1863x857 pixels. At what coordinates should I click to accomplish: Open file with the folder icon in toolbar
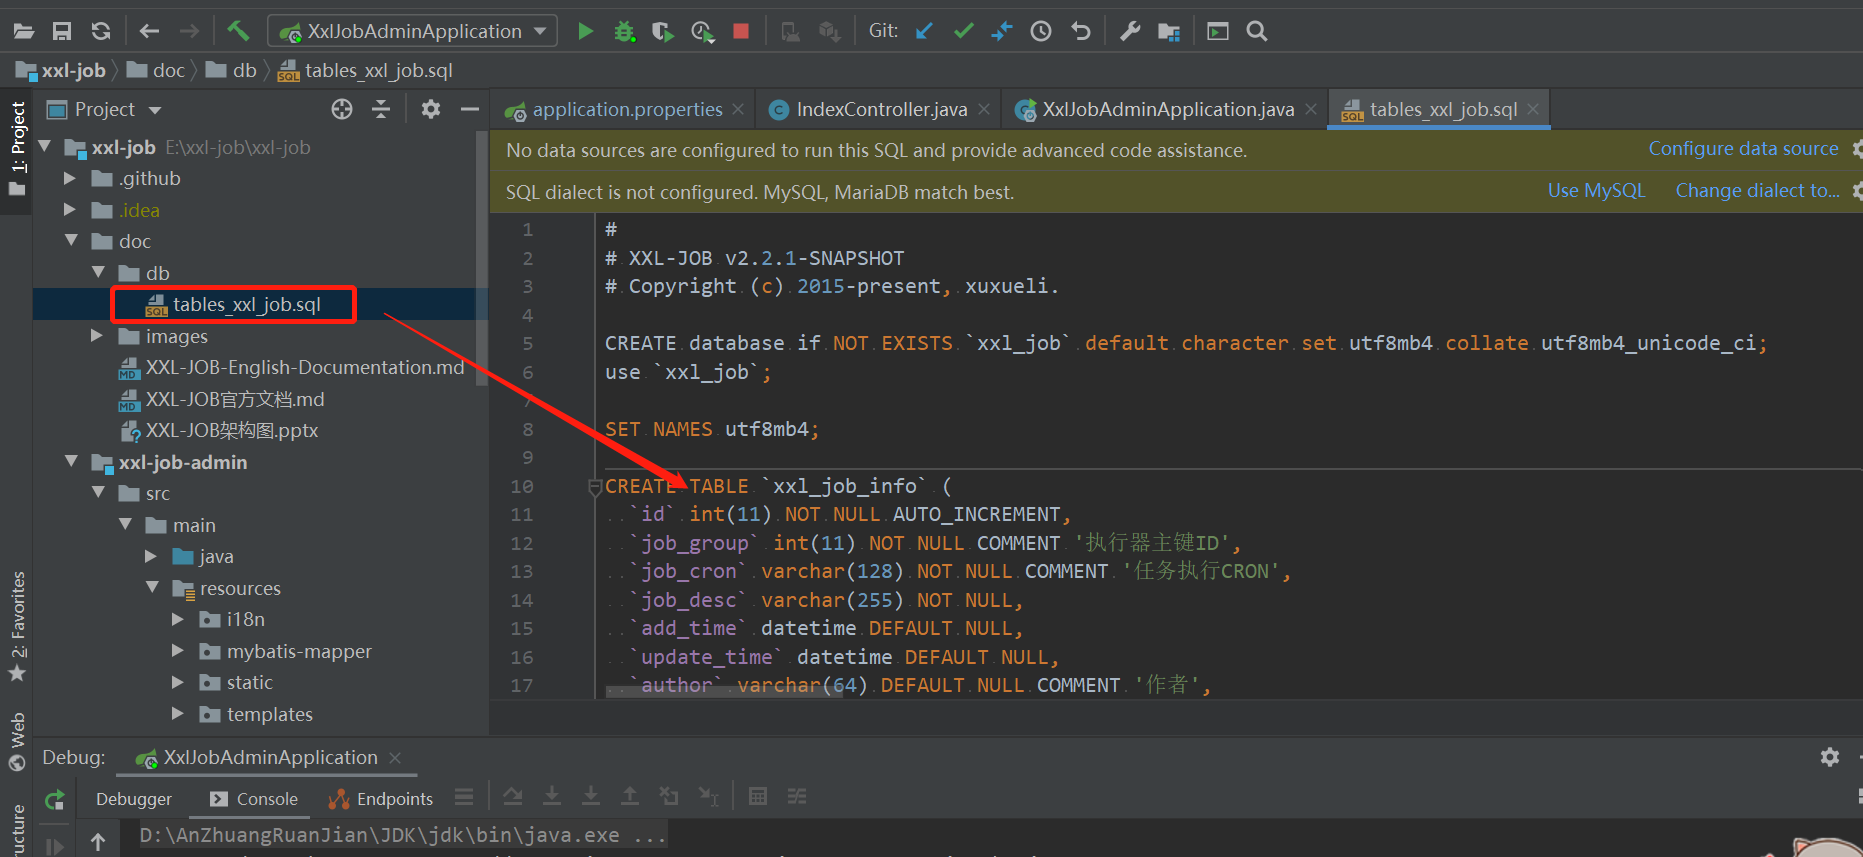(23, 31)
